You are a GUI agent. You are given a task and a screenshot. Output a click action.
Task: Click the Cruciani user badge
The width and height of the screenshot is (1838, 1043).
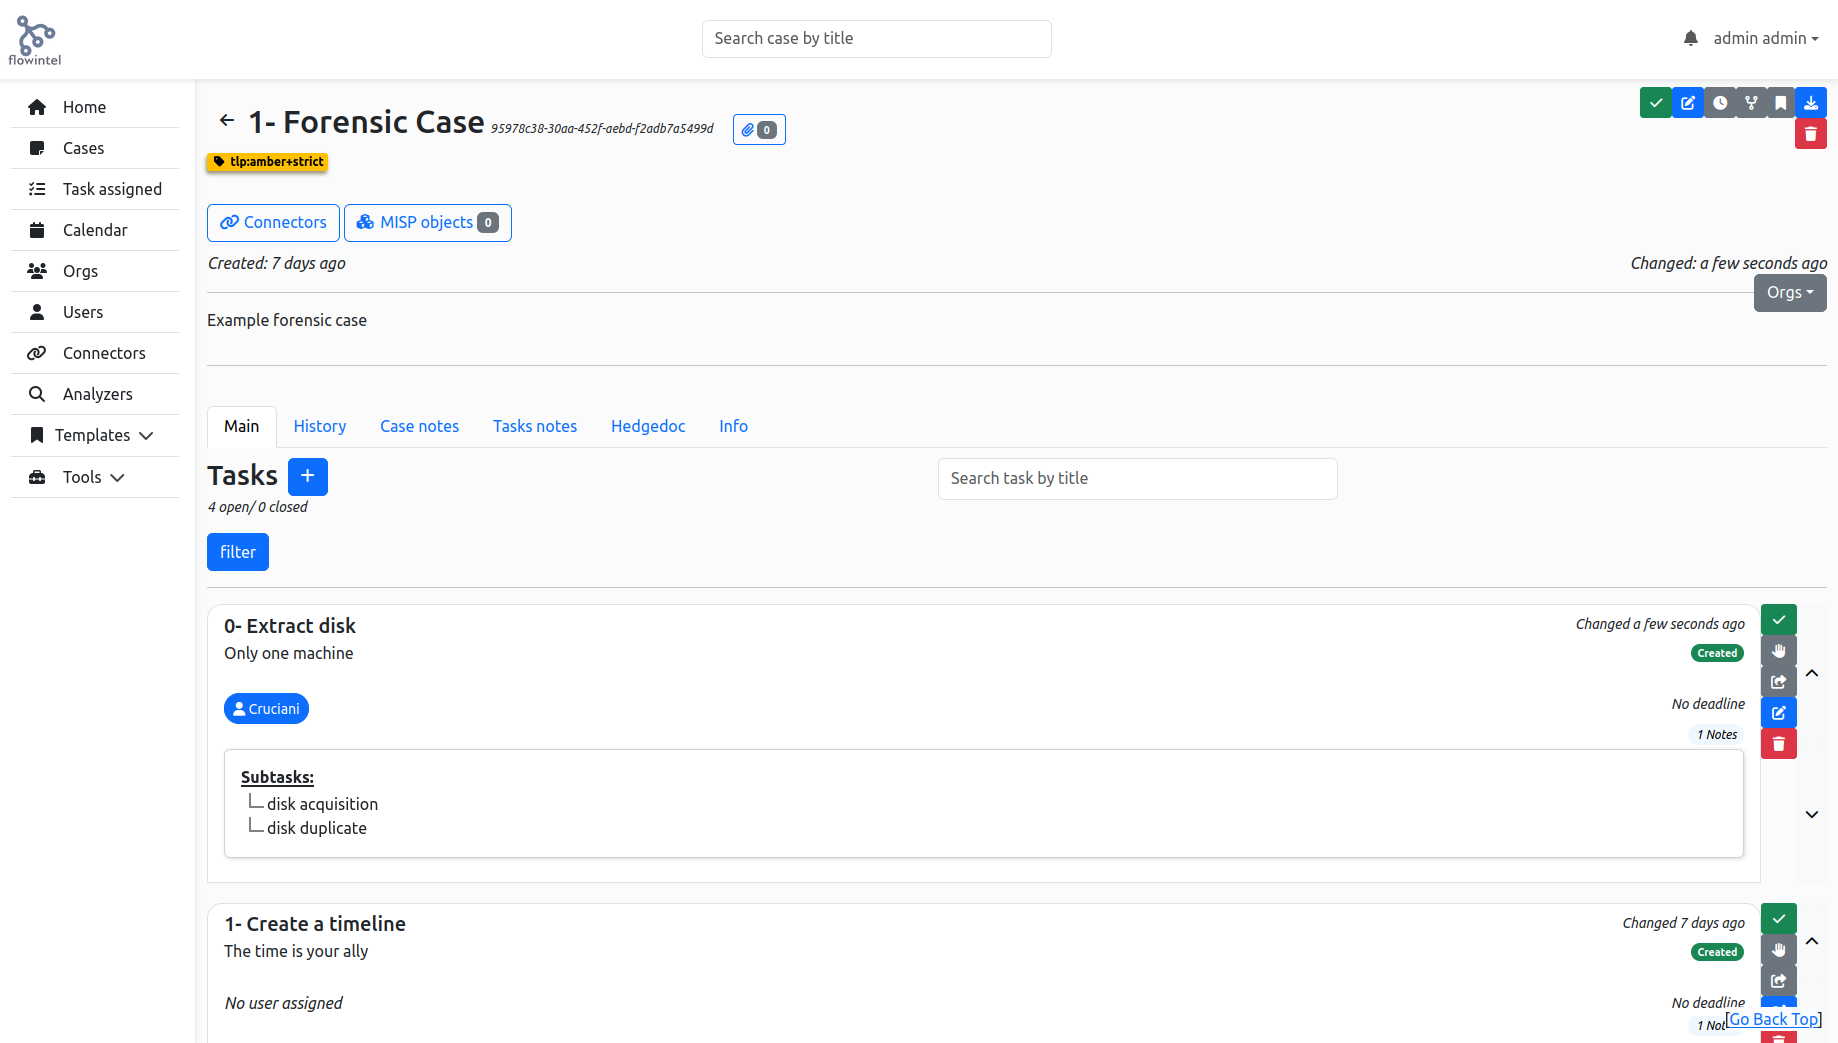(266, 709)
